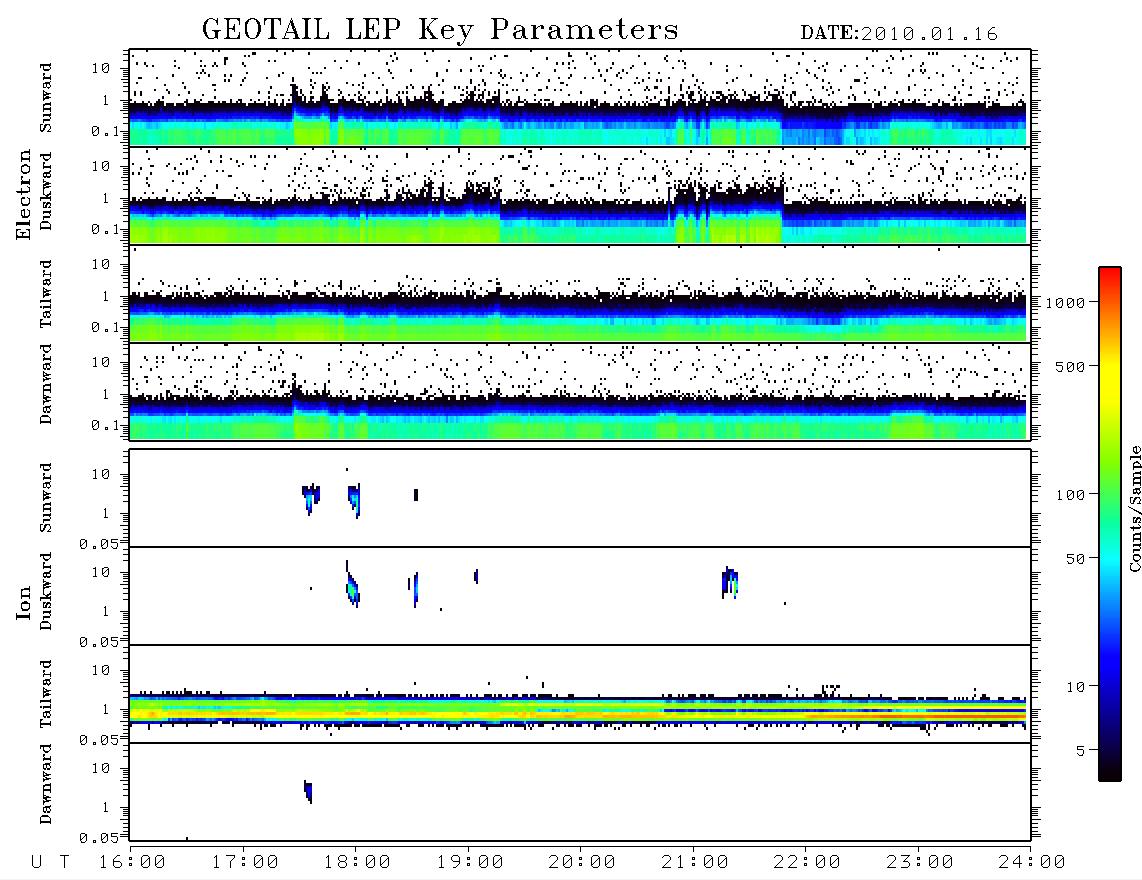Click the "1000" colorbar tick value

pyautogui.click(x=1066, y=303)
